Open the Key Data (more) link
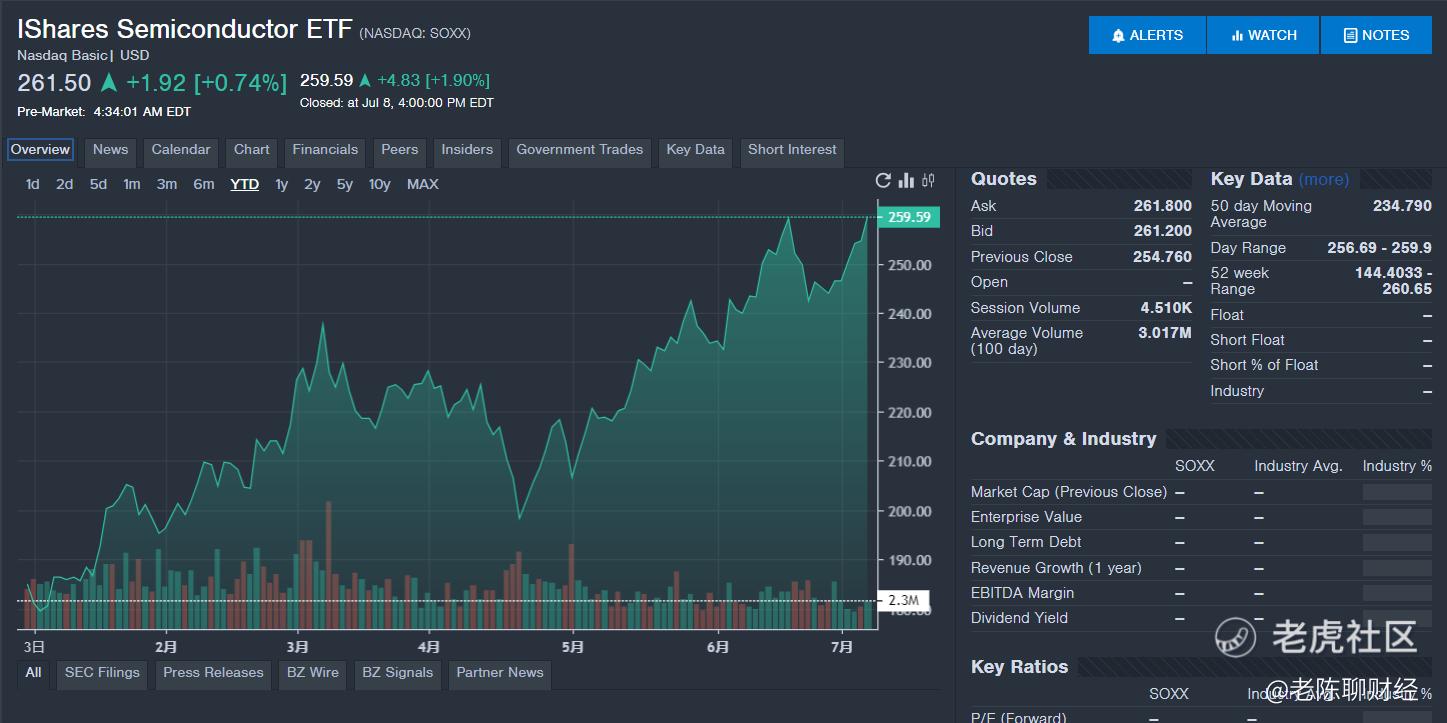The height and width of the screenshot is (723, 1447). point(1324,178)
